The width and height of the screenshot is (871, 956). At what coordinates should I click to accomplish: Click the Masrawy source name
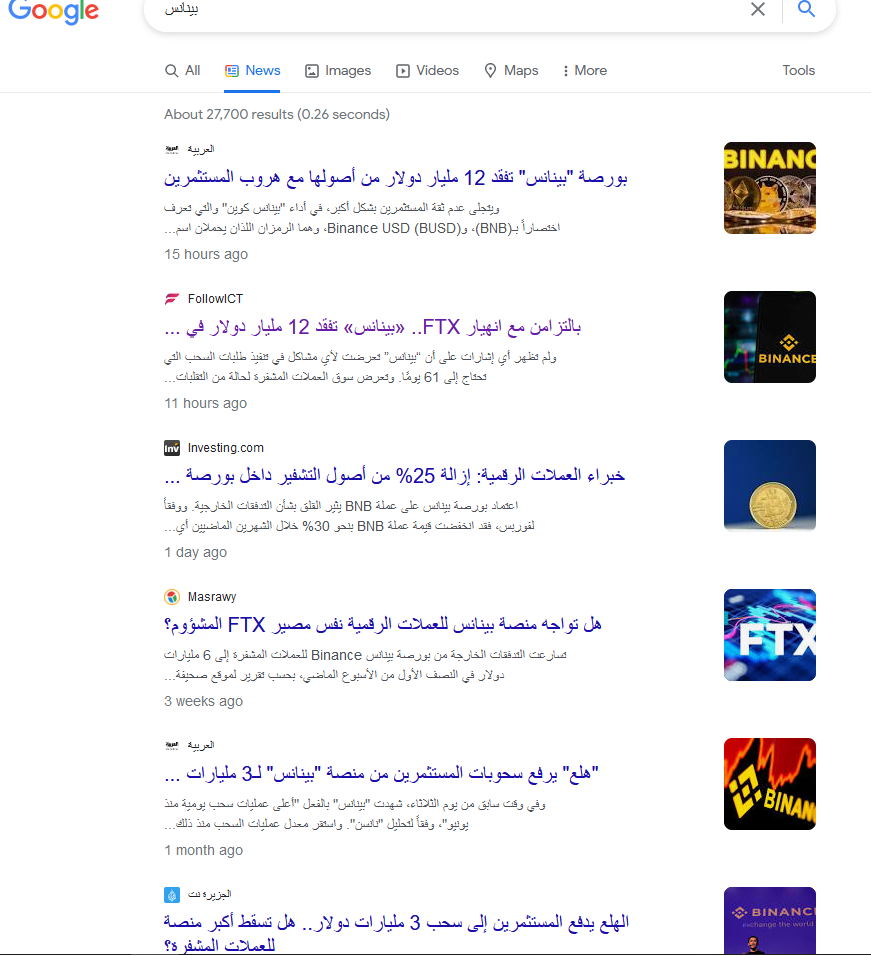coord(212,597)
